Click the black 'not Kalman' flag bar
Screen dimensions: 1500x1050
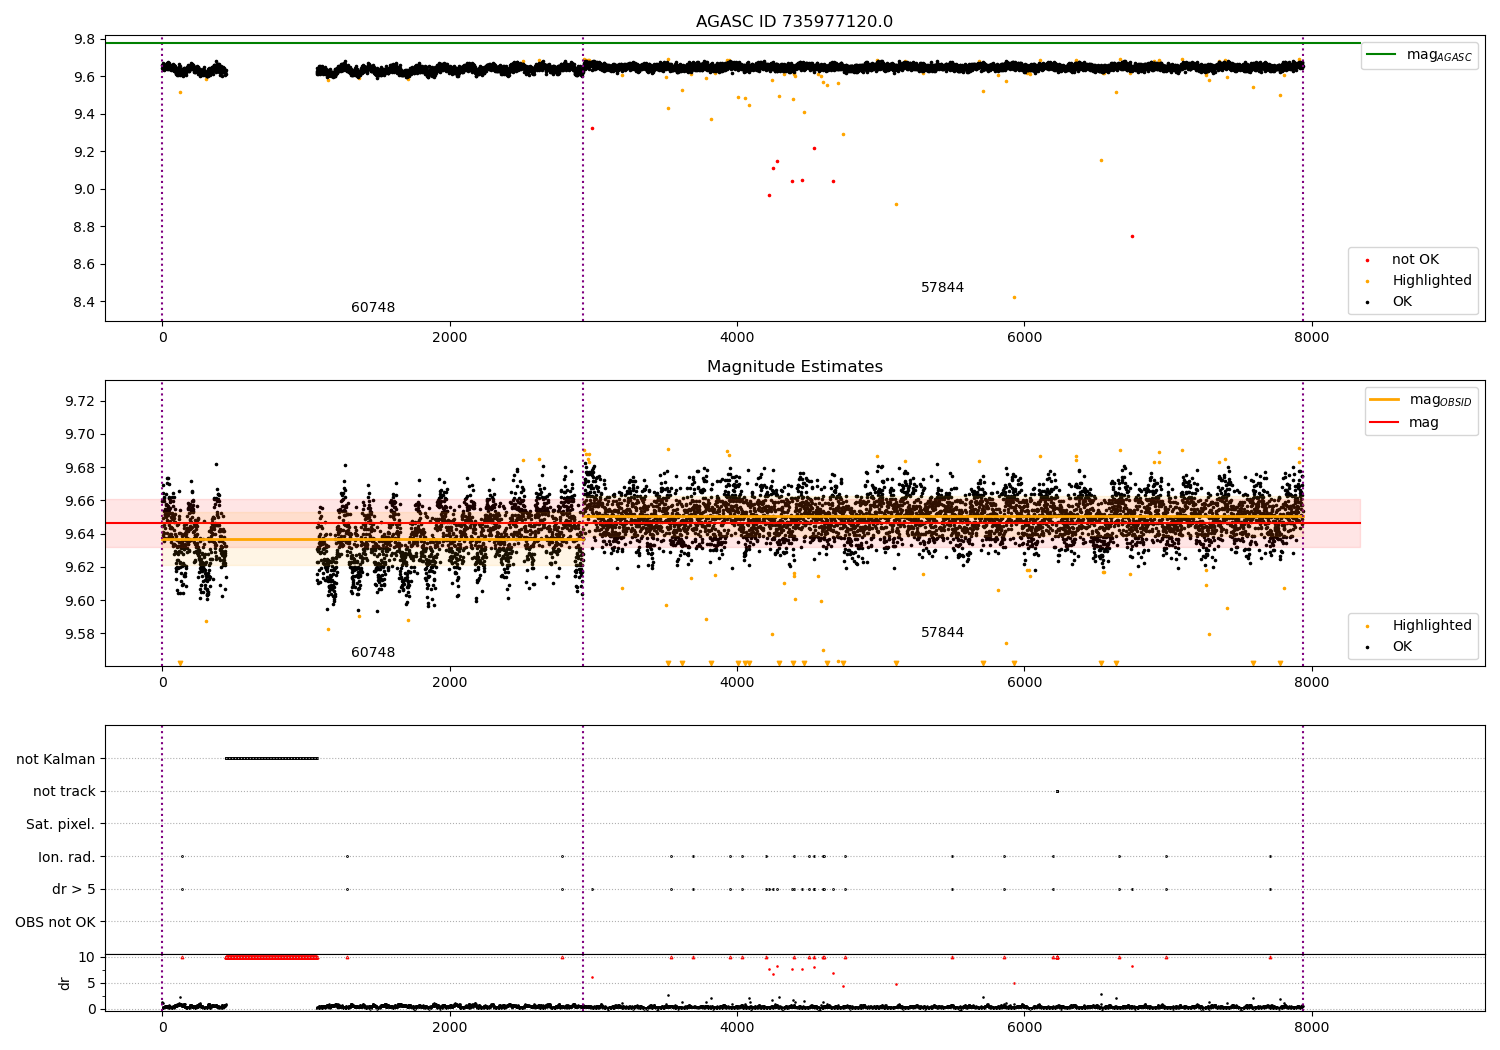[x=272, y=759]
